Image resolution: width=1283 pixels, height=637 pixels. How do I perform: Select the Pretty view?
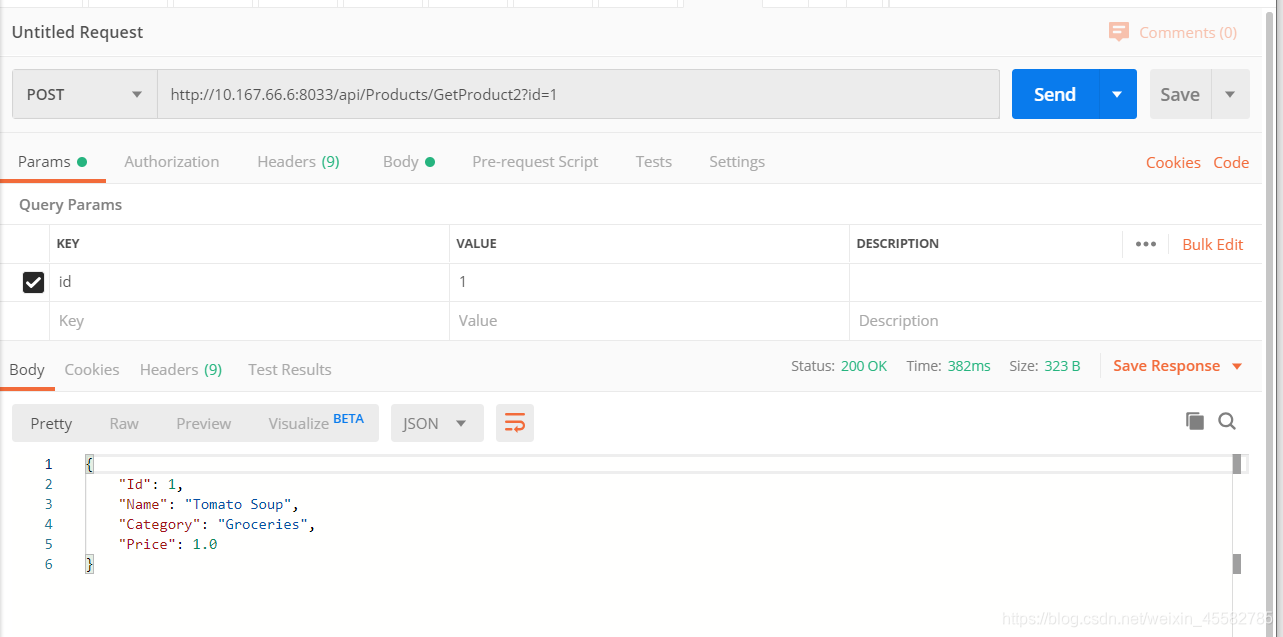(x=51, y=423)
